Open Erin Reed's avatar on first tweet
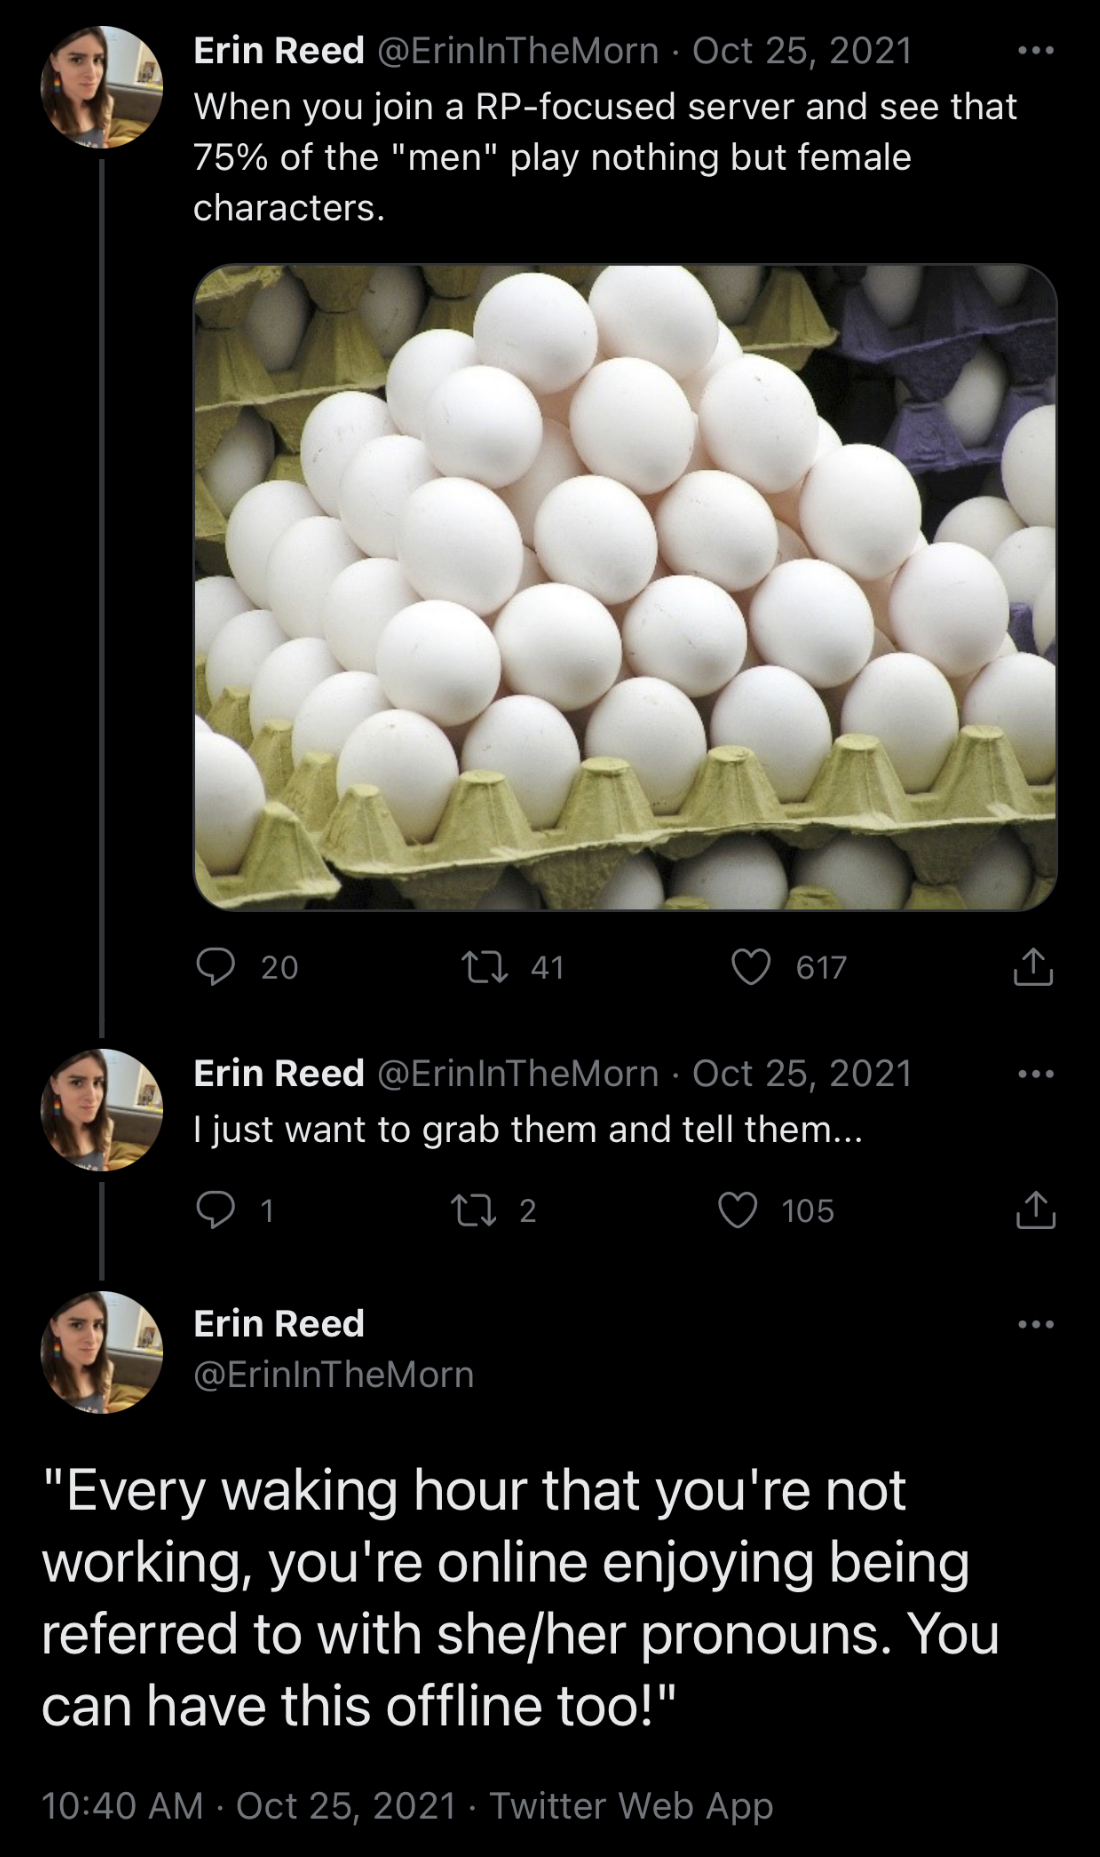This screenshot has height=1857, width=1100. click(x=101, y=87)
